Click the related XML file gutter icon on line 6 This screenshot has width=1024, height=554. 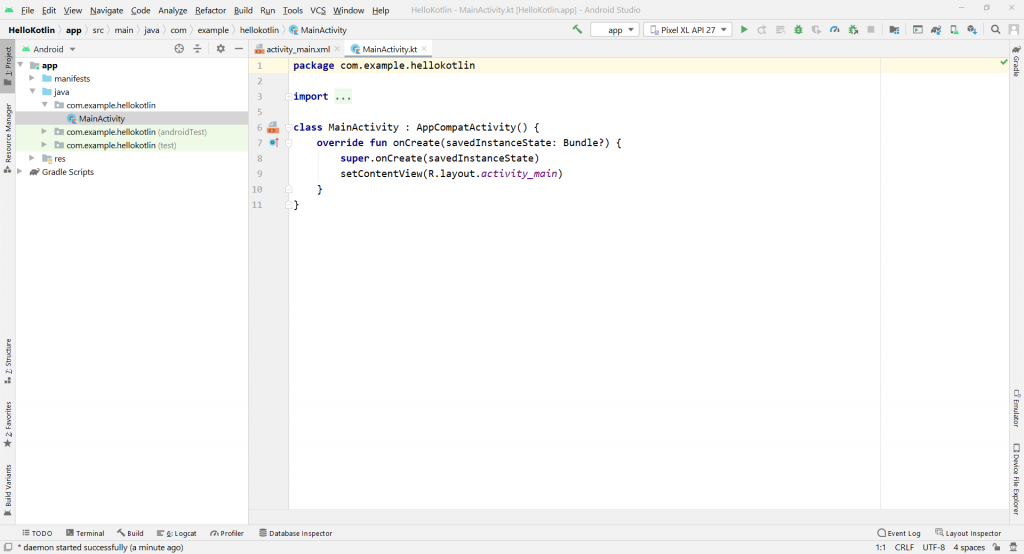(272, 128)
